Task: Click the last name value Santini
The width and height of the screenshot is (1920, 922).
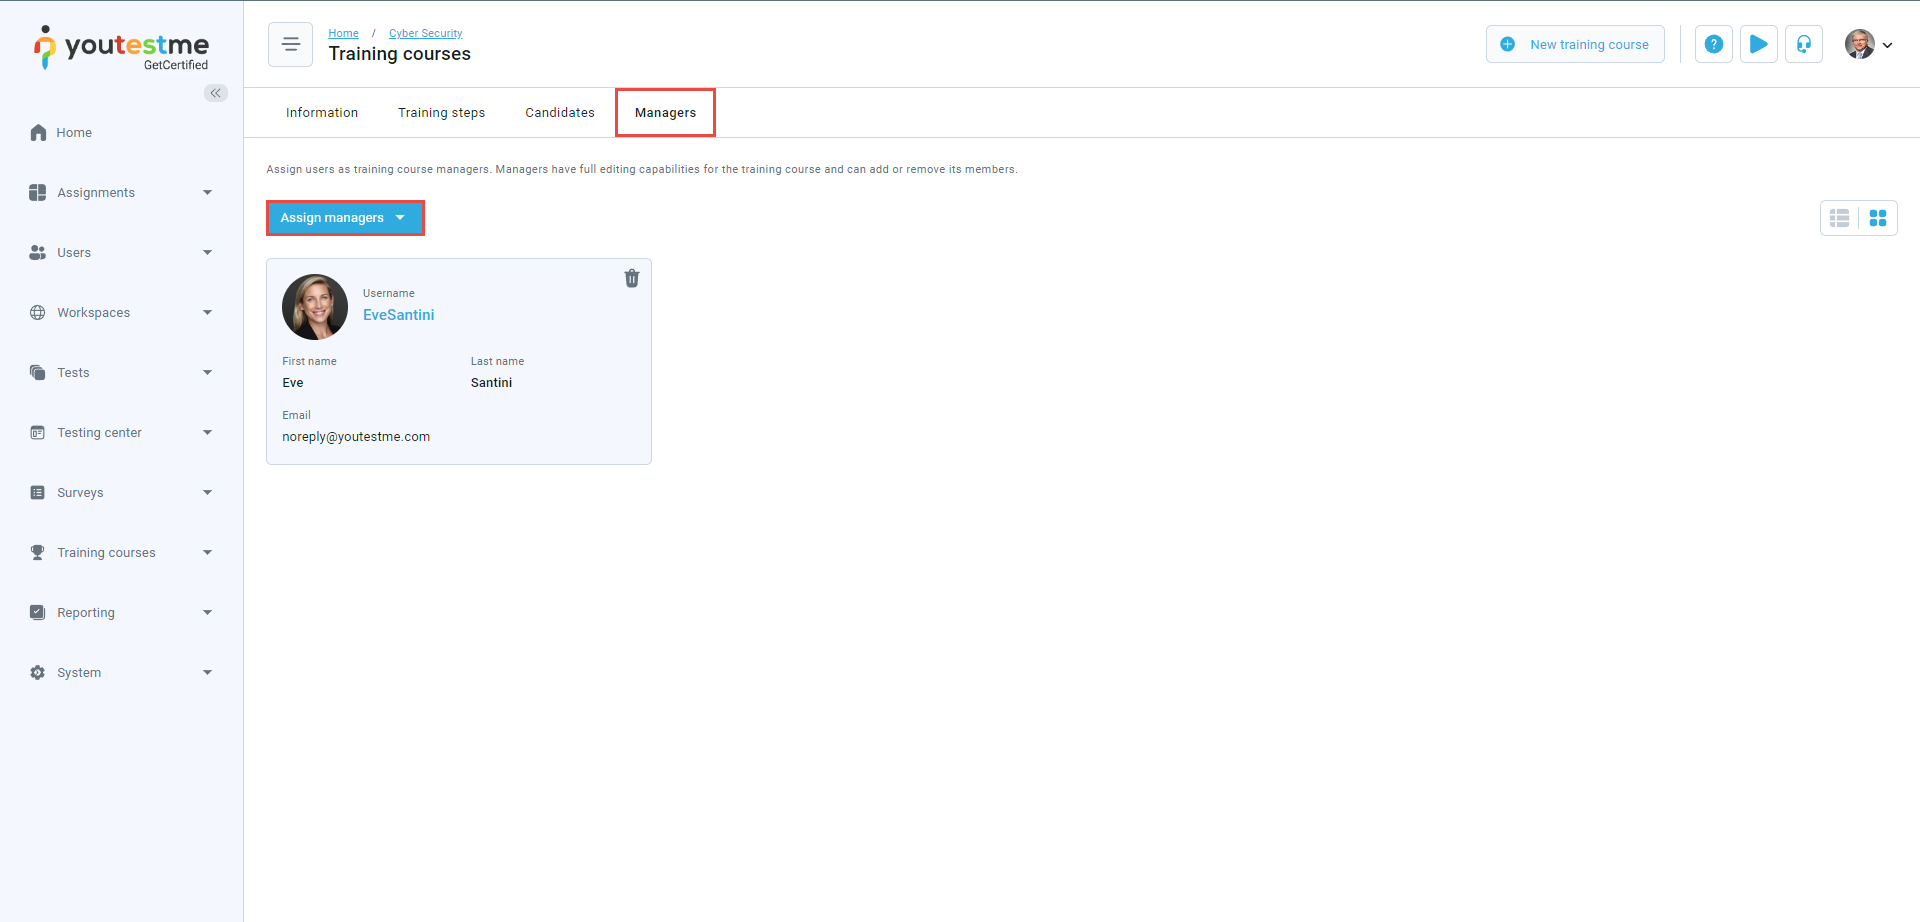Action: click(491, 383)
